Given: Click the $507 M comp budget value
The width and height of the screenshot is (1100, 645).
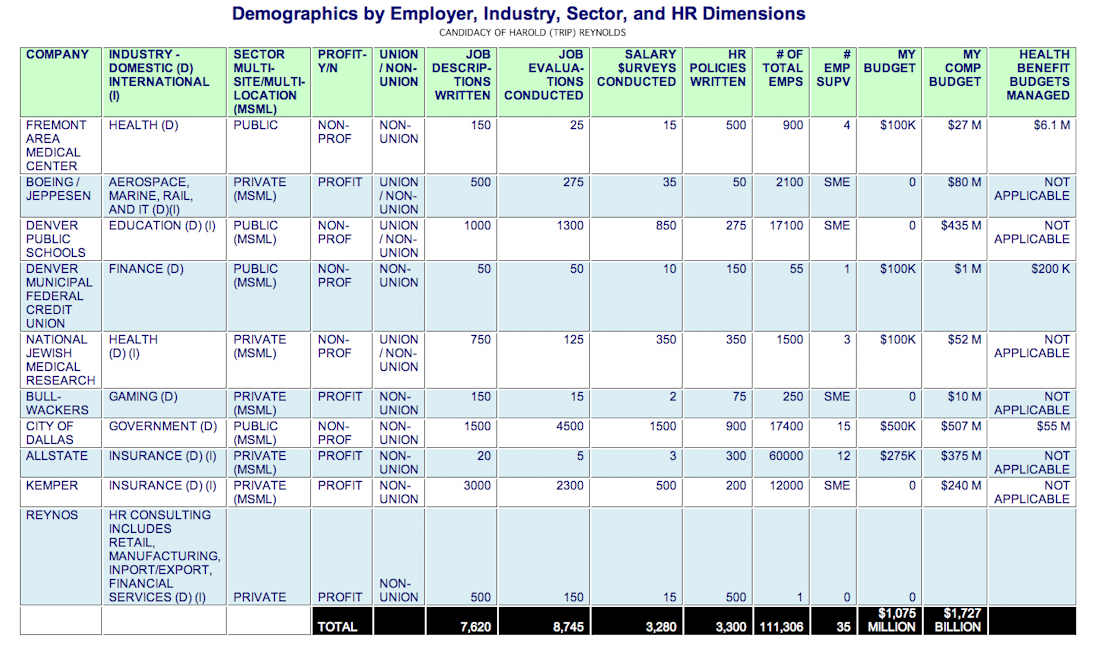Looking at the screenshot, I should [961, 427].
